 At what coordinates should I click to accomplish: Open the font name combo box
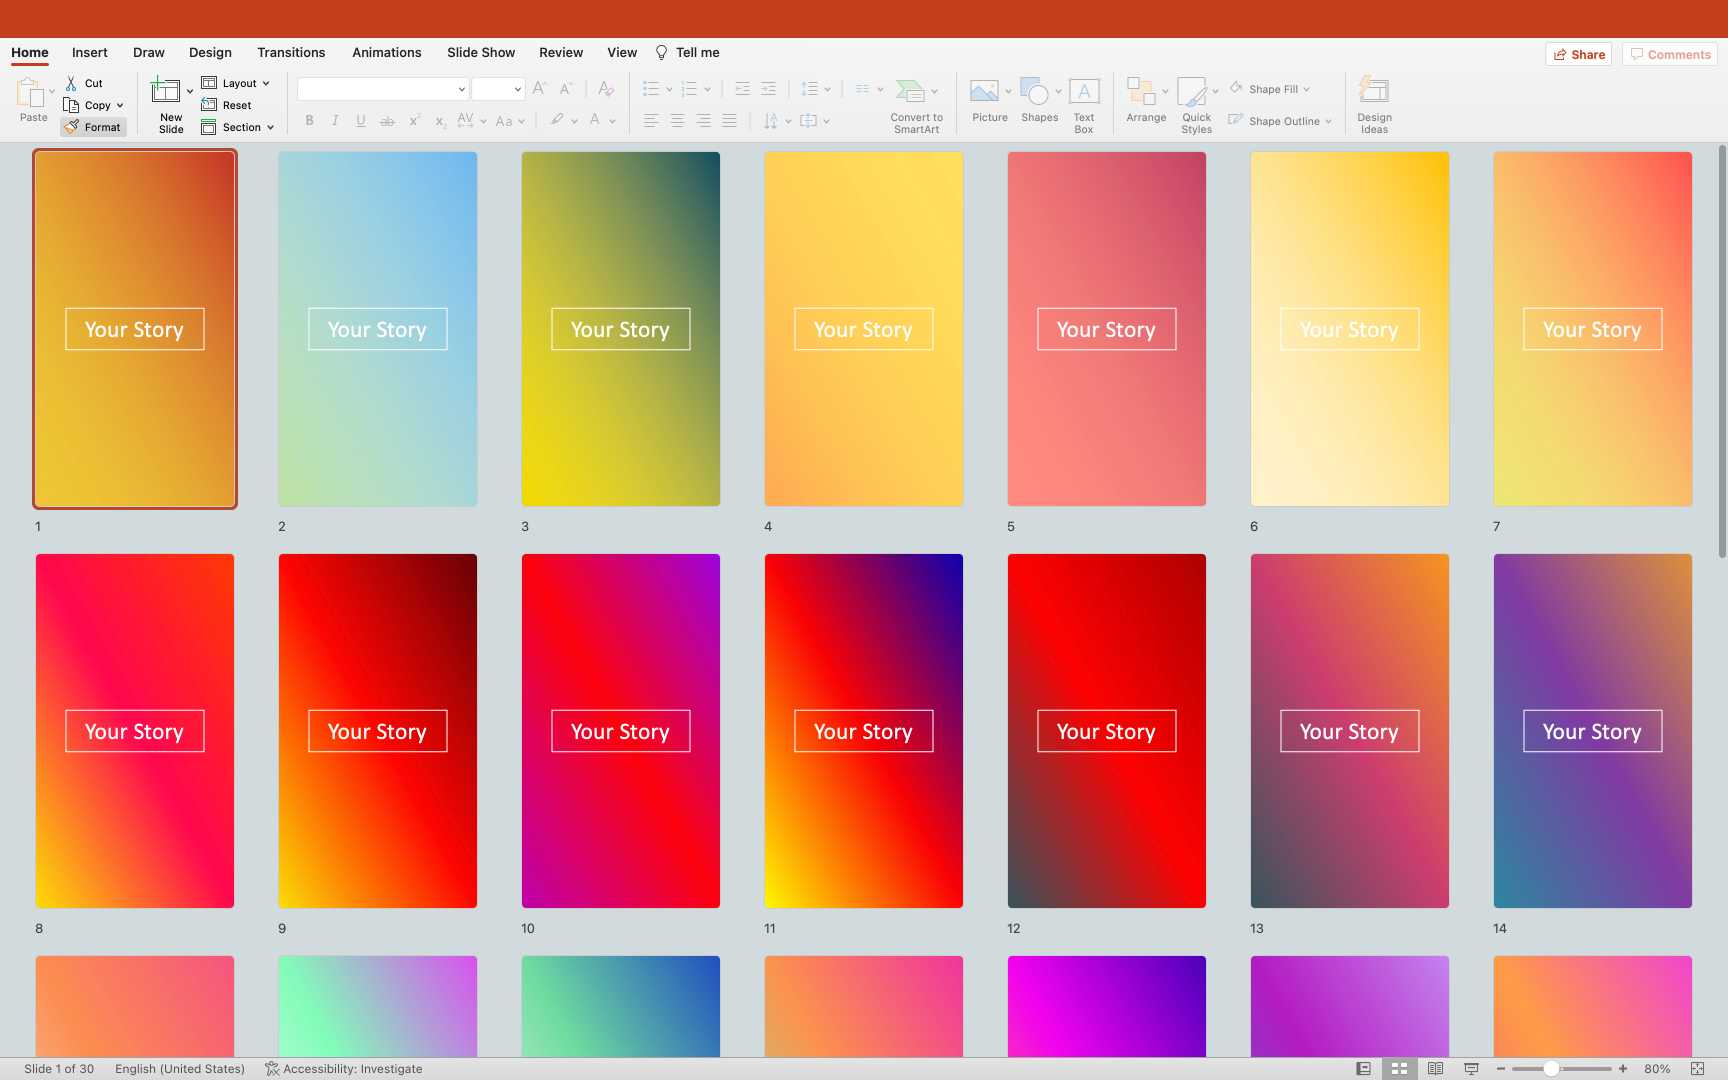pos(383,89)
